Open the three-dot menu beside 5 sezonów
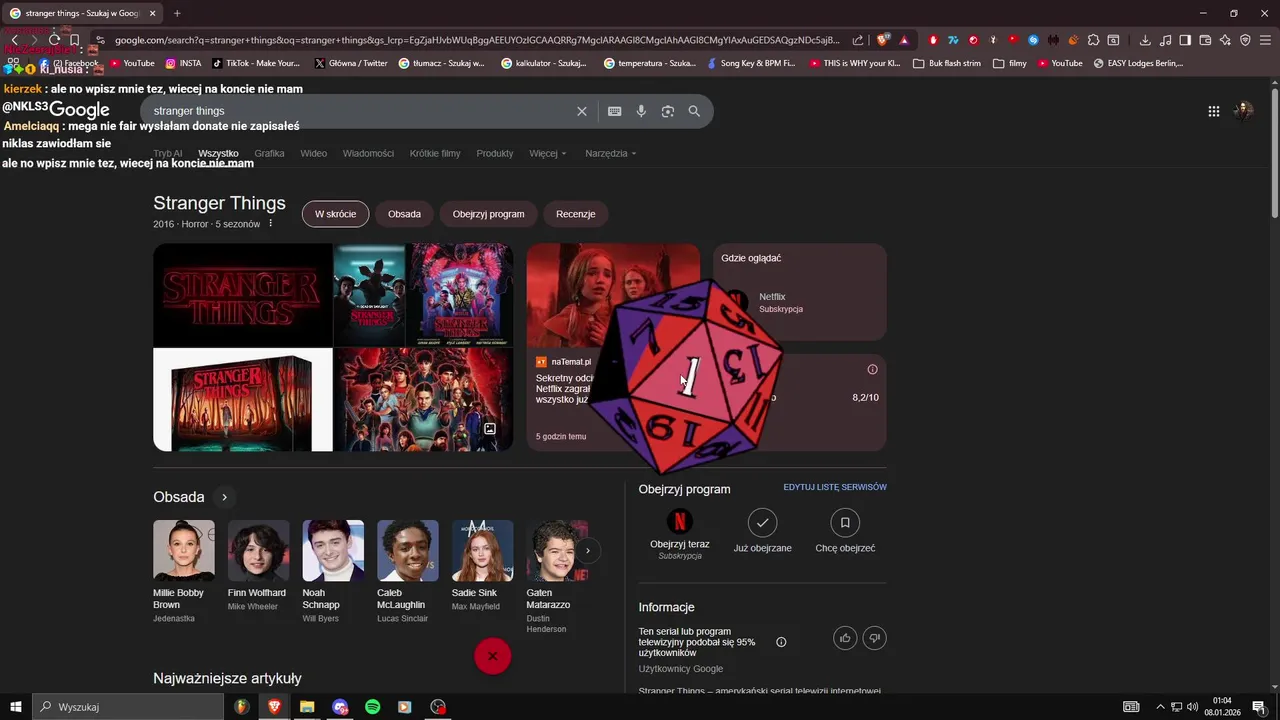 coord(270,223)
